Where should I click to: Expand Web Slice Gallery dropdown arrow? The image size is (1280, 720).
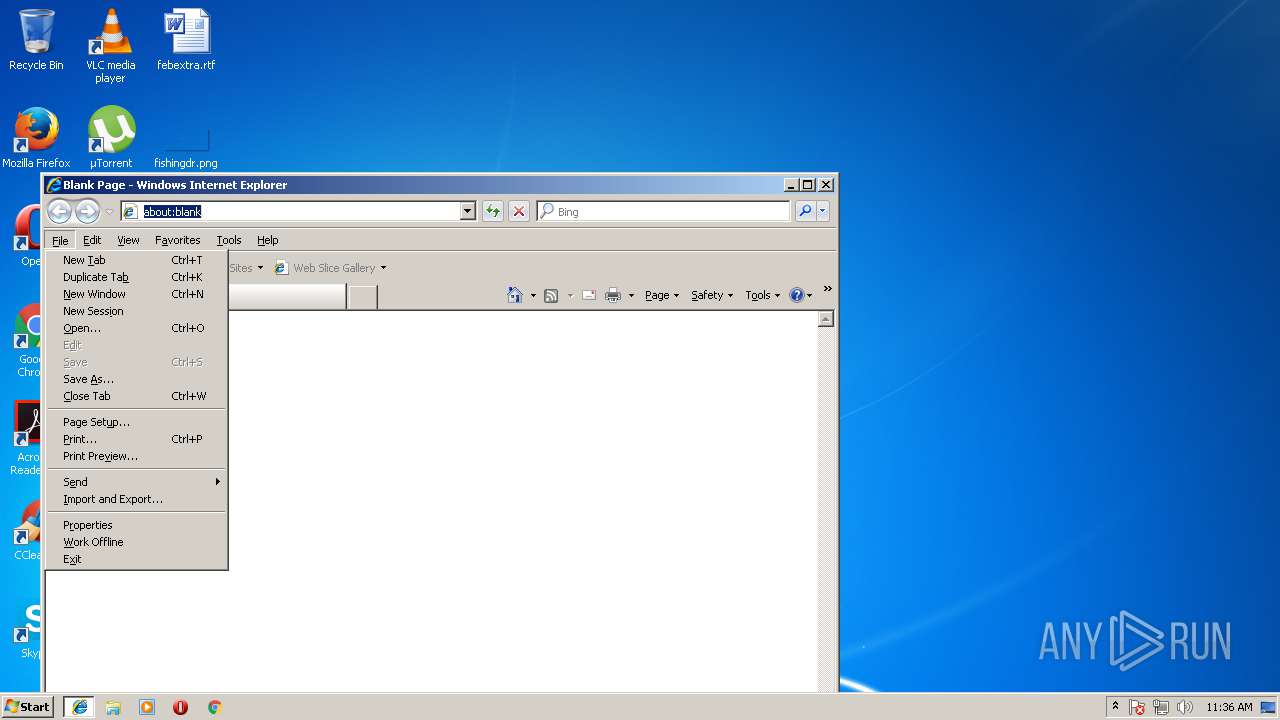pyautogui.click(x=383, y=268)
